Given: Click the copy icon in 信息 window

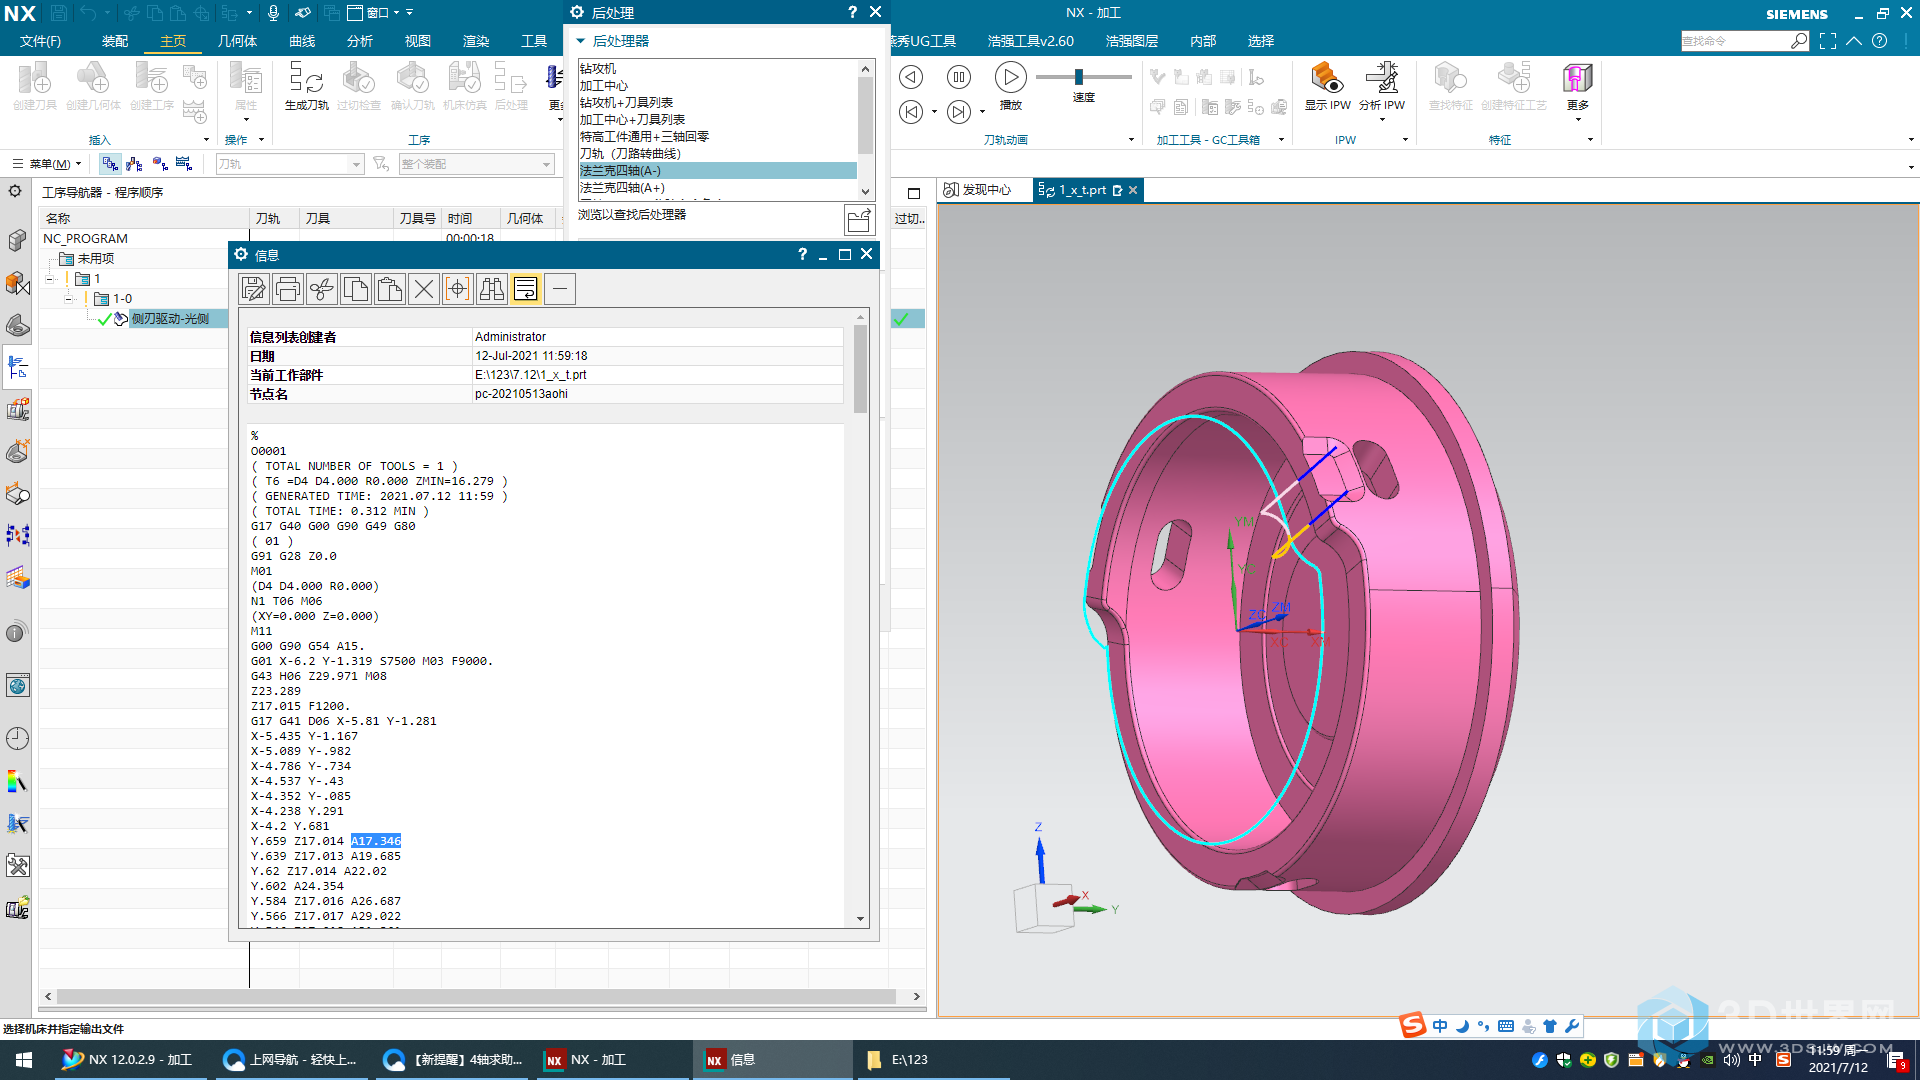Looking at the screenshot, I should click(x=356, y=289).
